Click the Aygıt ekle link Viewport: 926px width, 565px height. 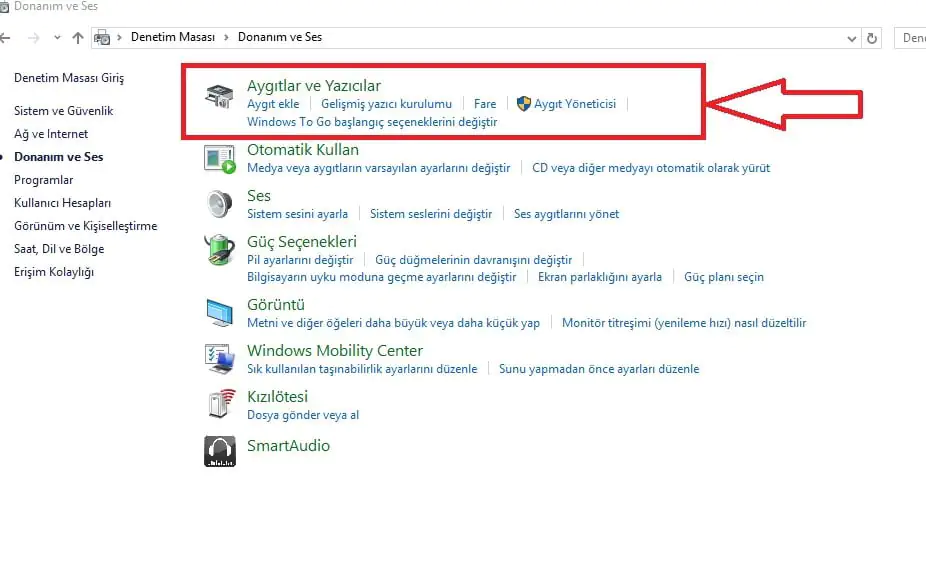(273, 104)
